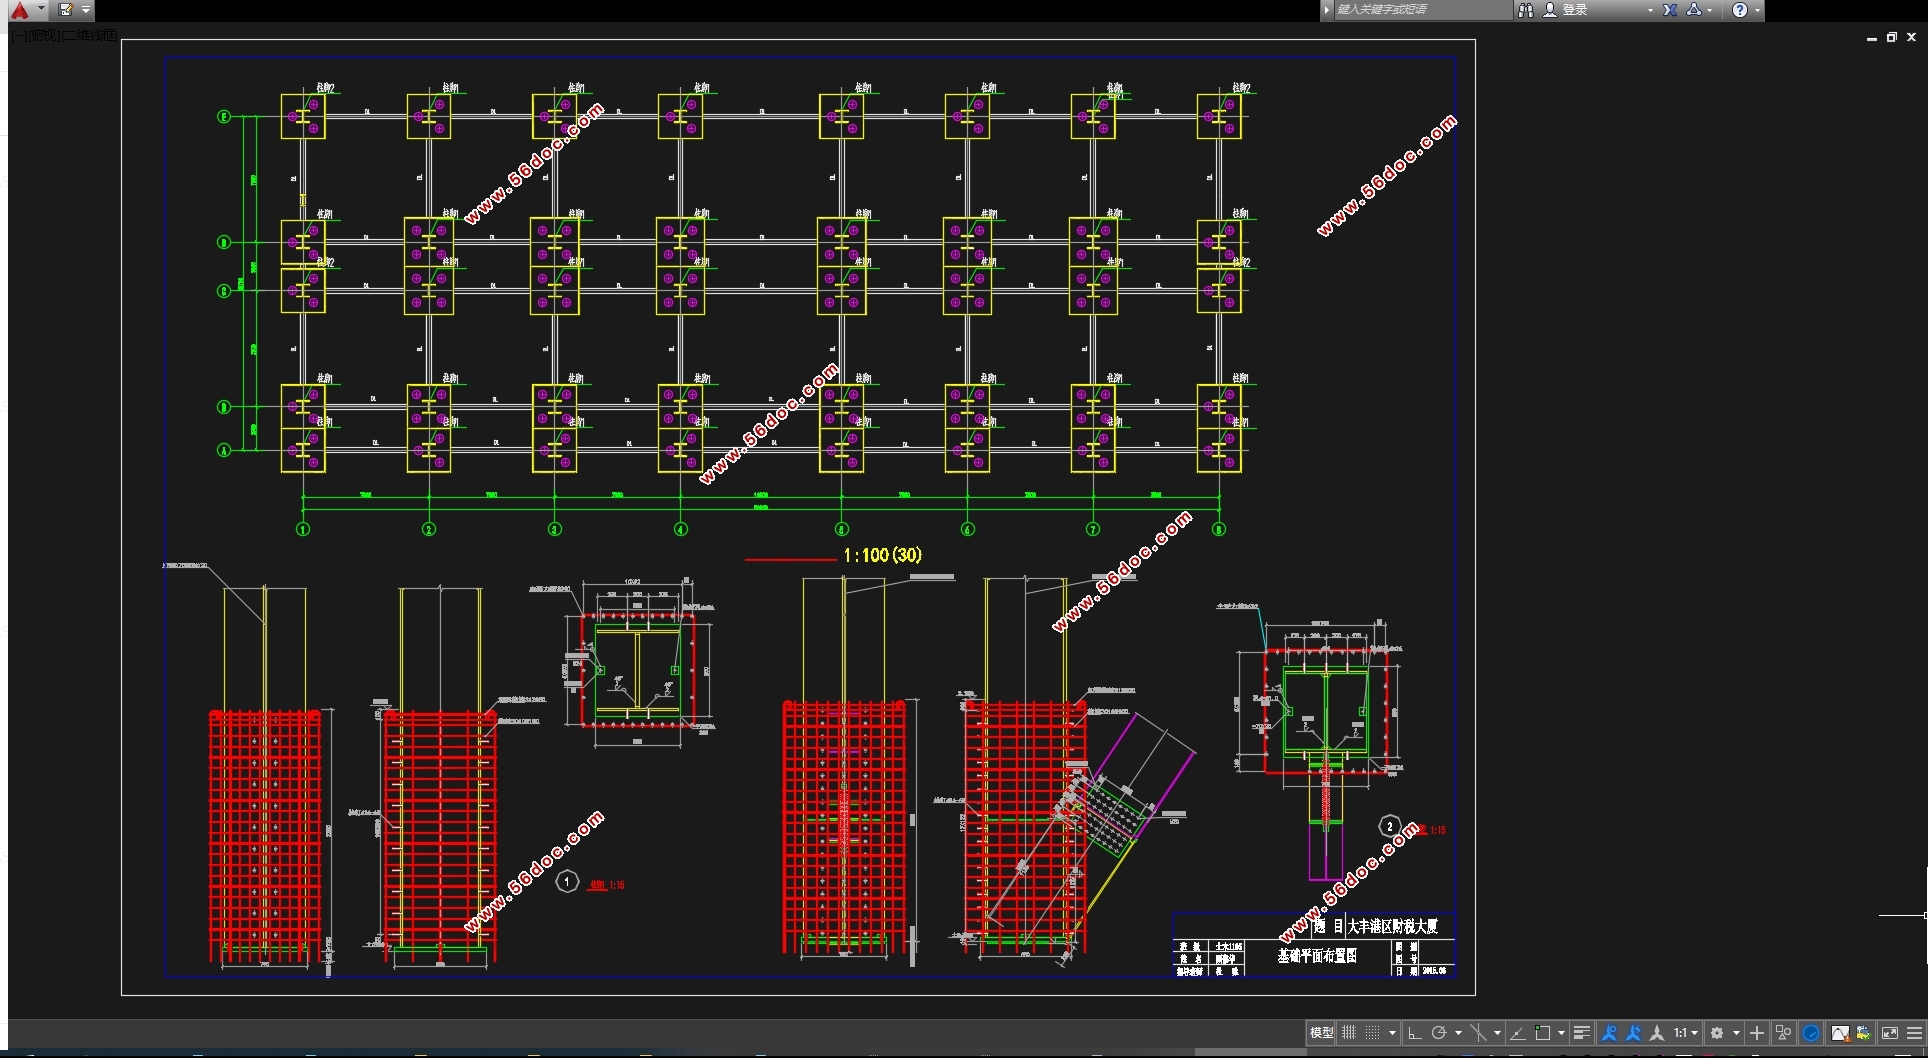The width and height of the screenshot is (1928, 1058).
Task: Expand the application menu dropdown arrow
Action: (41, 9)
